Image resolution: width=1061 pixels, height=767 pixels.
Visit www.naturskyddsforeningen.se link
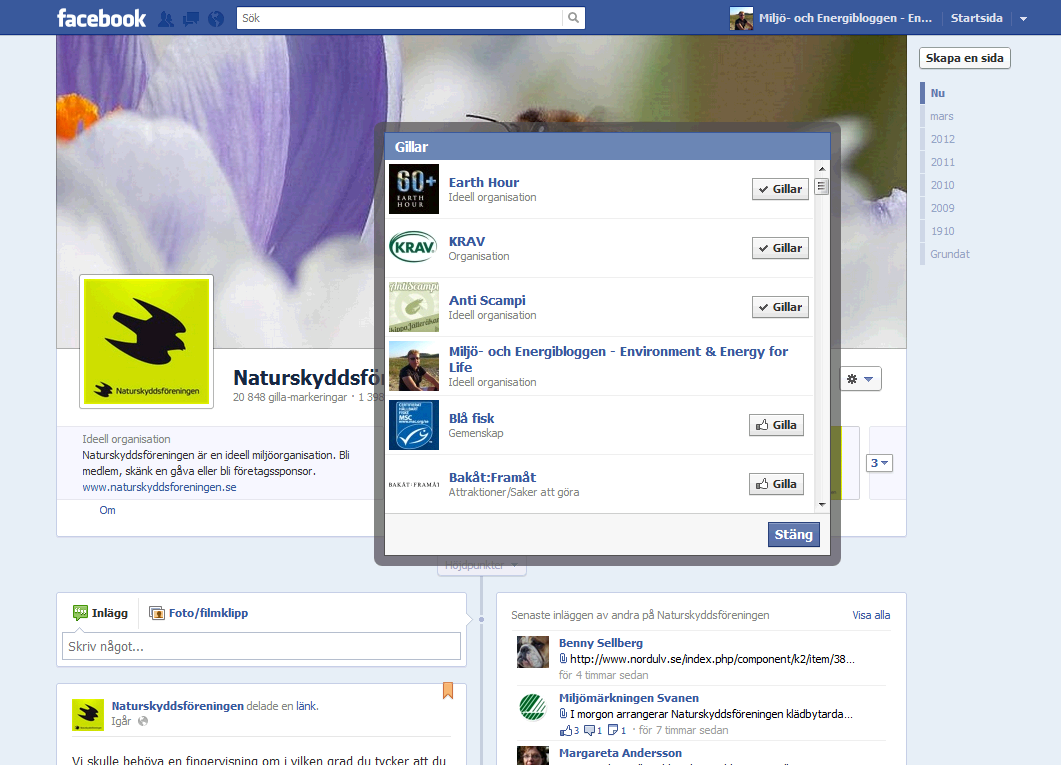159,487
